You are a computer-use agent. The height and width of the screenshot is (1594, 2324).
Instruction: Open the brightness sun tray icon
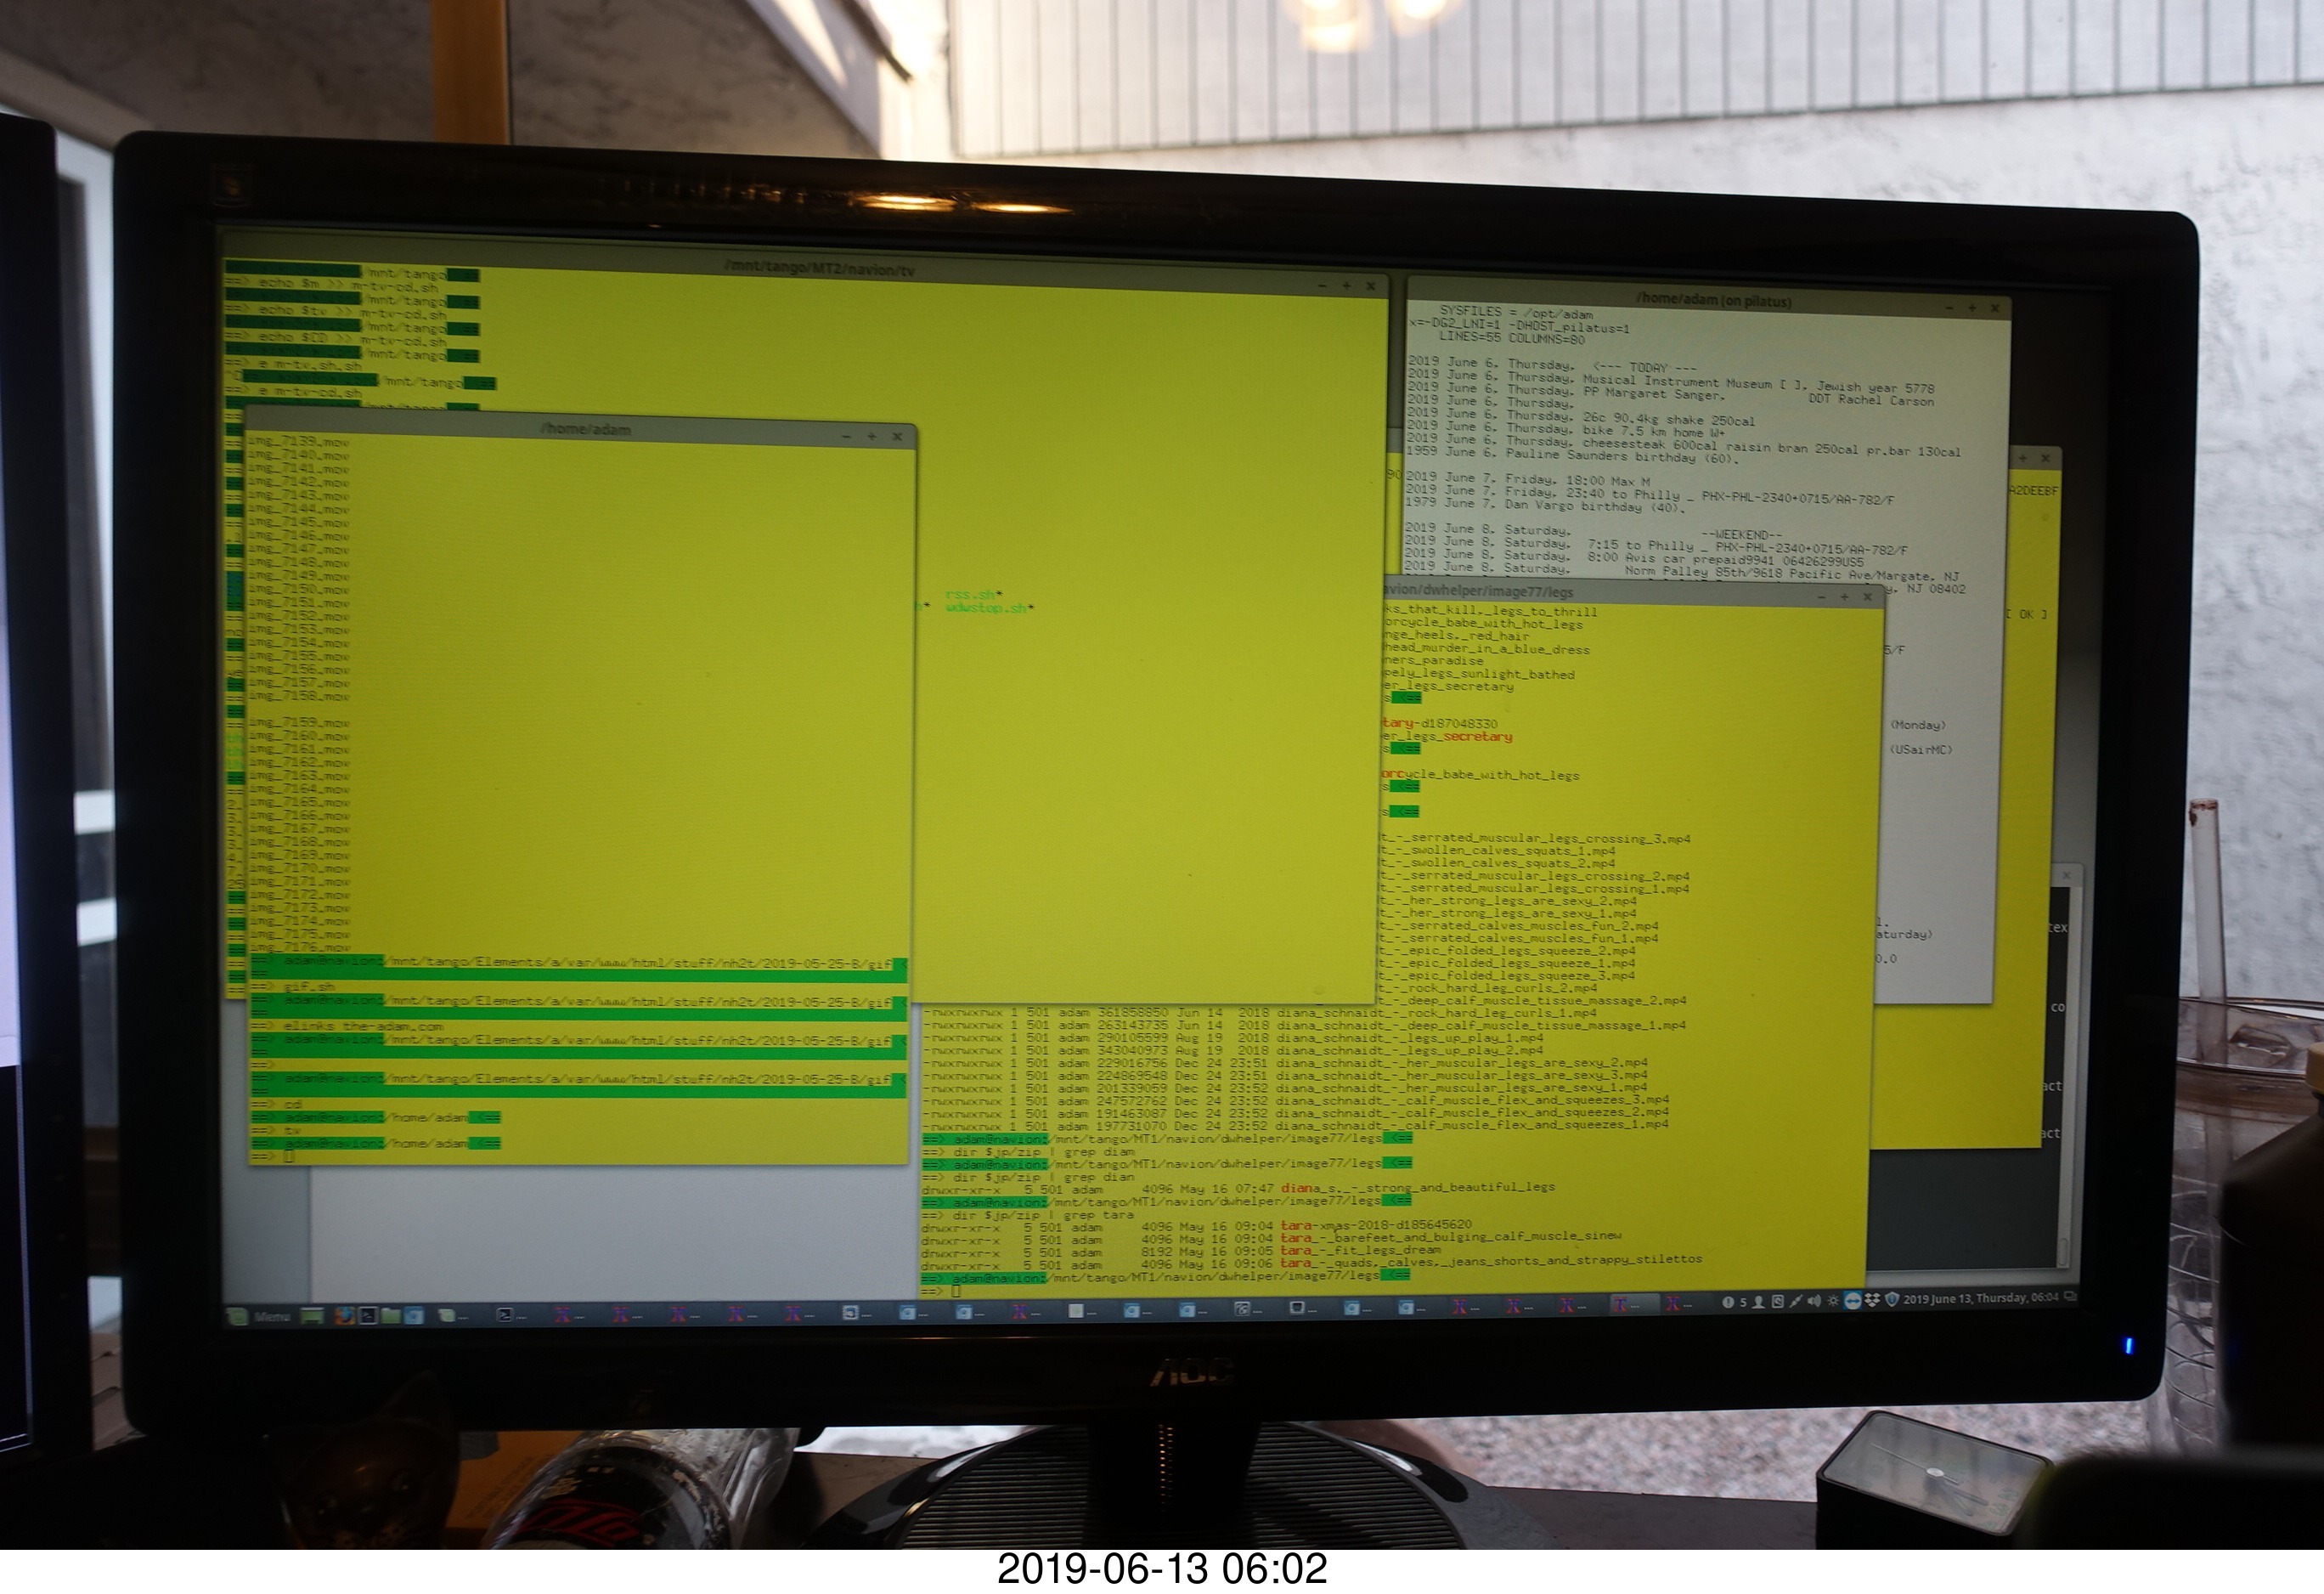[1833, 1301]
